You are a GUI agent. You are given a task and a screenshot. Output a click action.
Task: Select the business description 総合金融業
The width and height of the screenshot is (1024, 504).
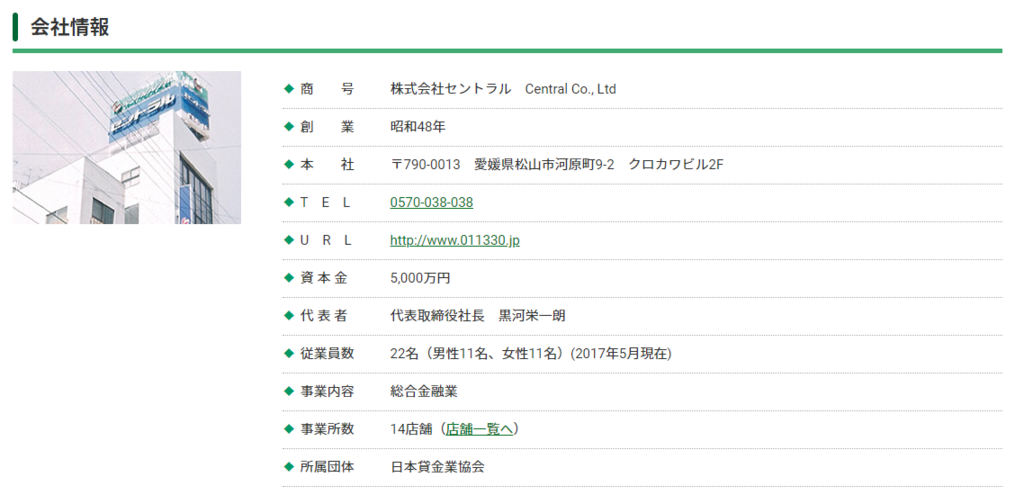click(x=424, y=392)
